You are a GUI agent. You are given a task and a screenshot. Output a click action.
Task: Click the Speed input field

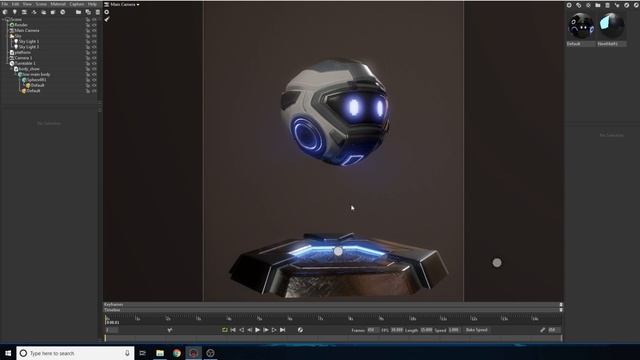coord(454,330)
